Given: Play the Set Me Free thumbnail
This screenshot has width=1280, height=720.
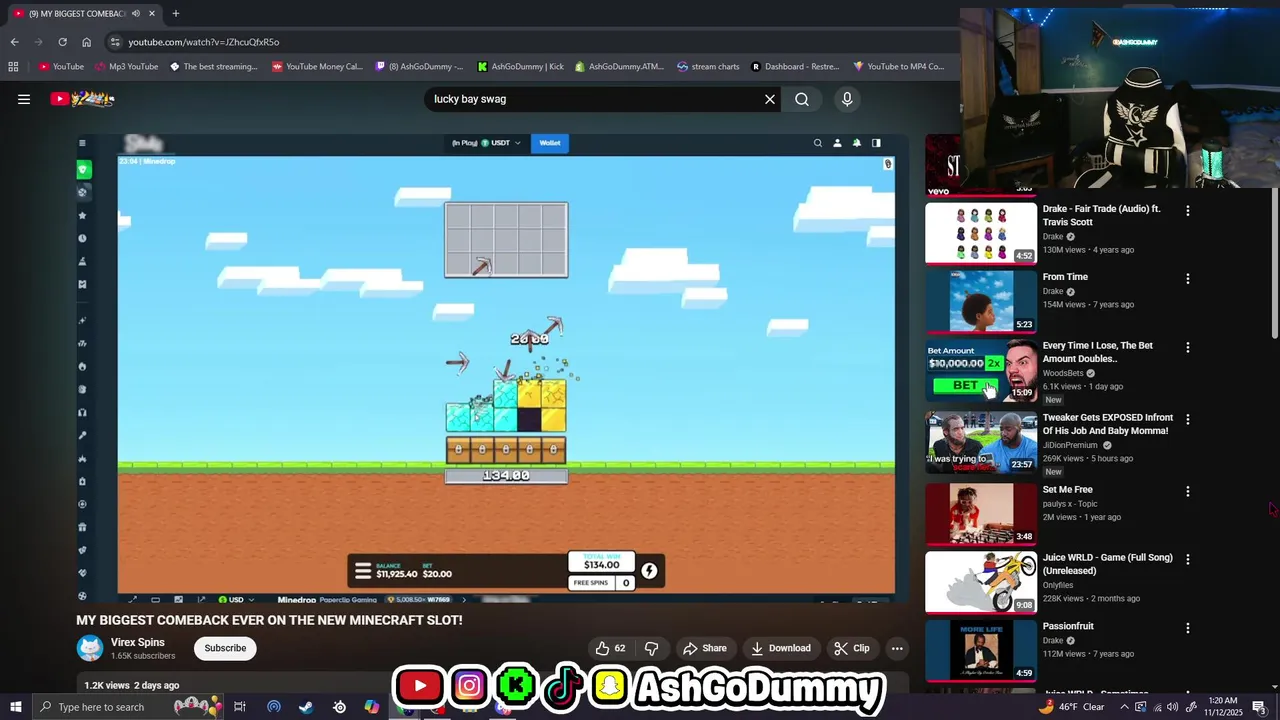Looking at the screenshot, I should click(x=981, y=514).
